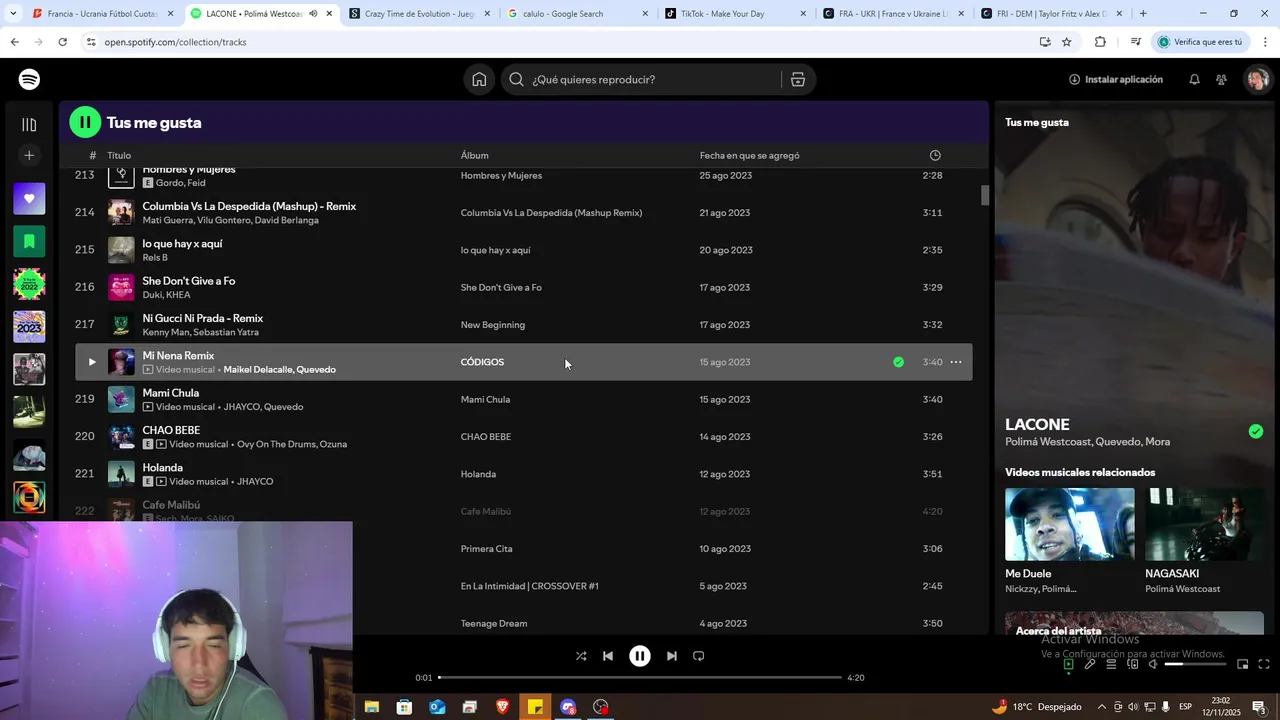Open more options for Mi Nena Remix
The width and height of the screenshot is (1280, 720).
[x=956, y=362]
